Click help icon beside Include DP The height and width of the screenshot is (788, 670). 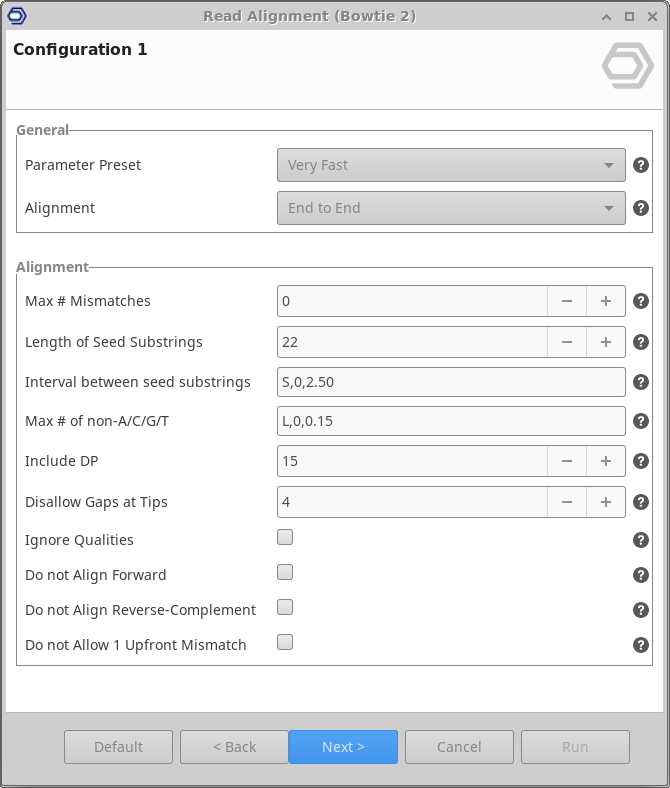click(x=641, y=461)
